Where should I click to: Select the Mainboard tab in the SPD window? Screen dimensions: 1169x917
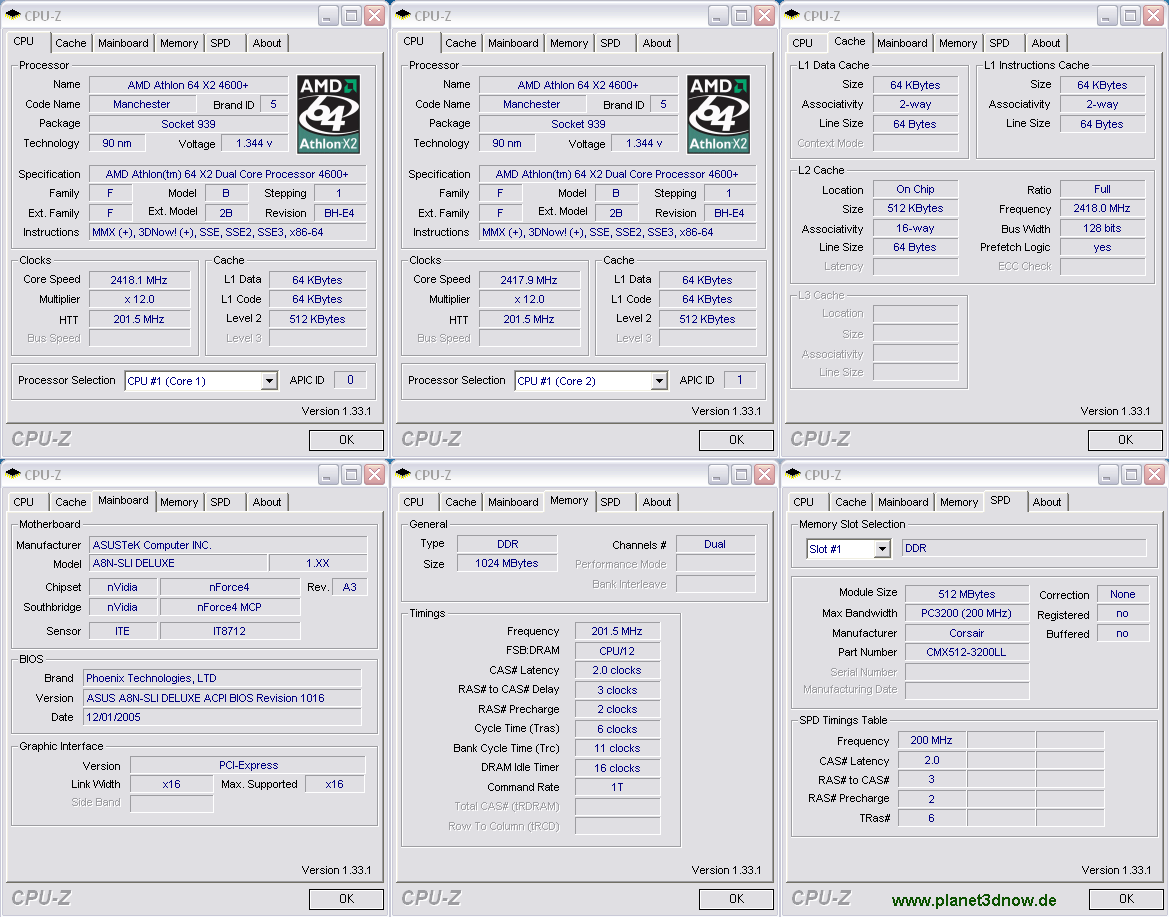coord(903,502)
